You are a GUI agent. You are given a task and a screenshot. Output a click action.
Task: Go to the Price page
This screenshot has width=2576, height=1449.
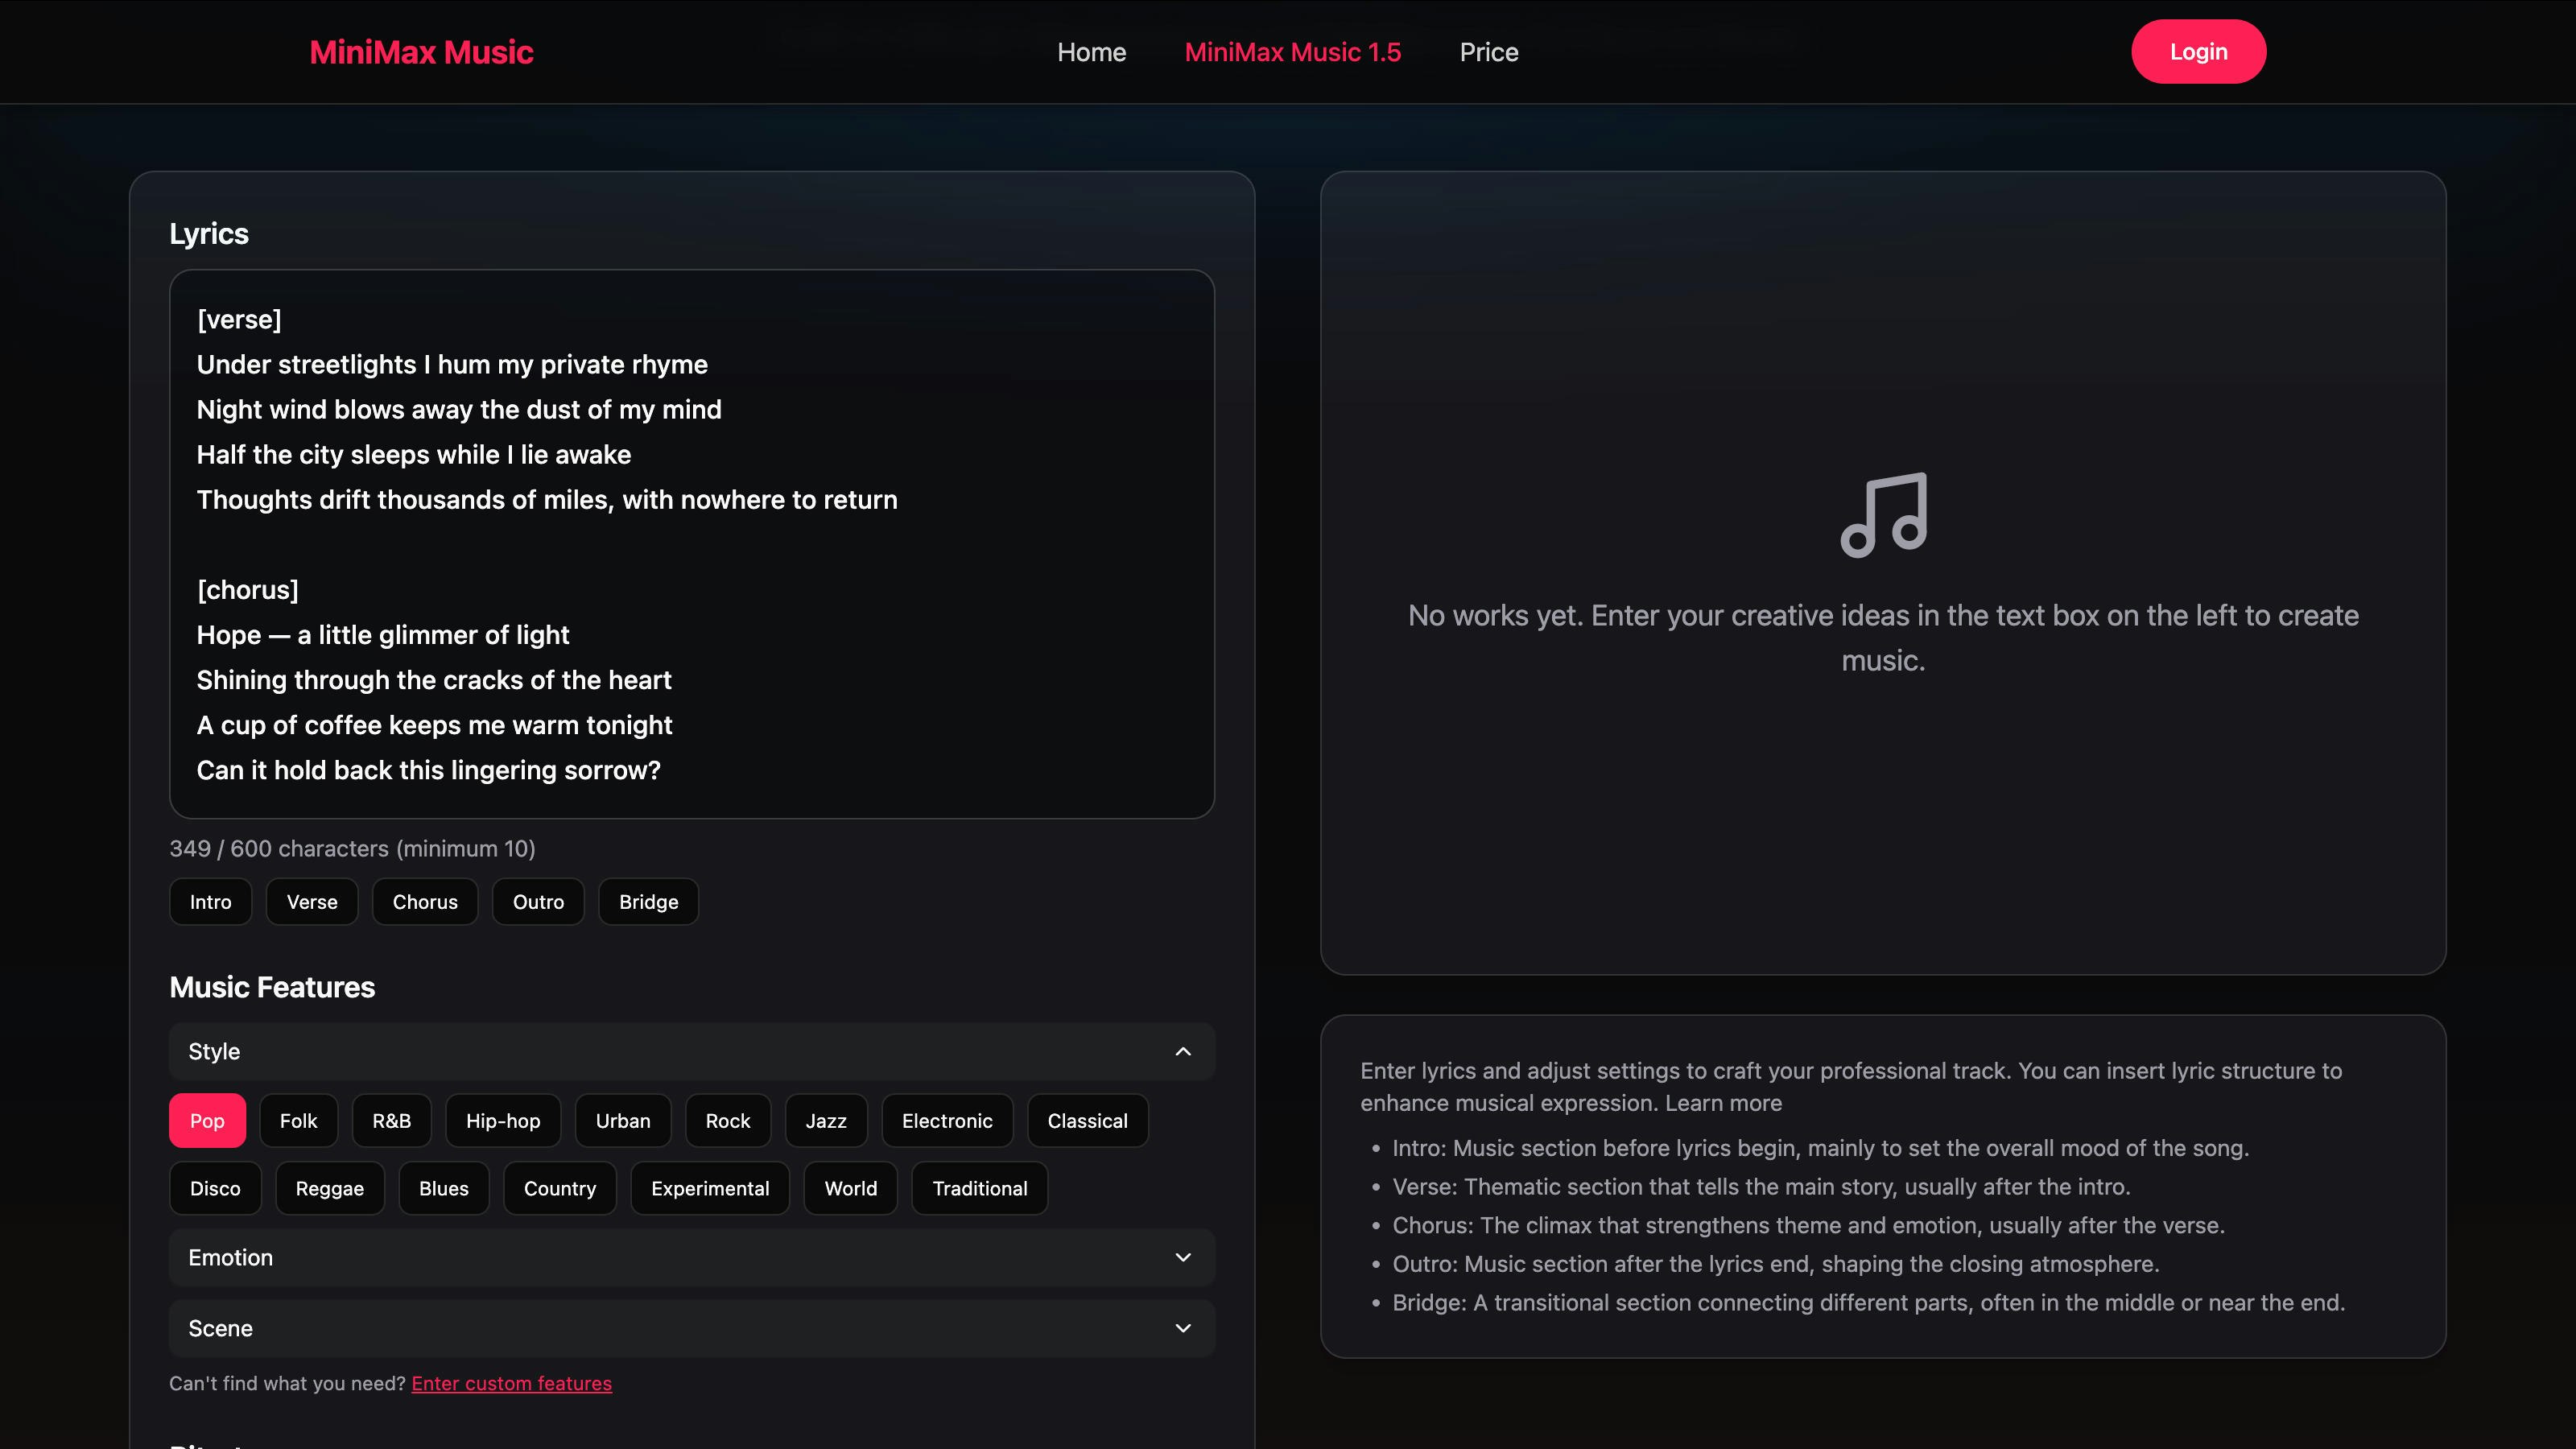1488,52
